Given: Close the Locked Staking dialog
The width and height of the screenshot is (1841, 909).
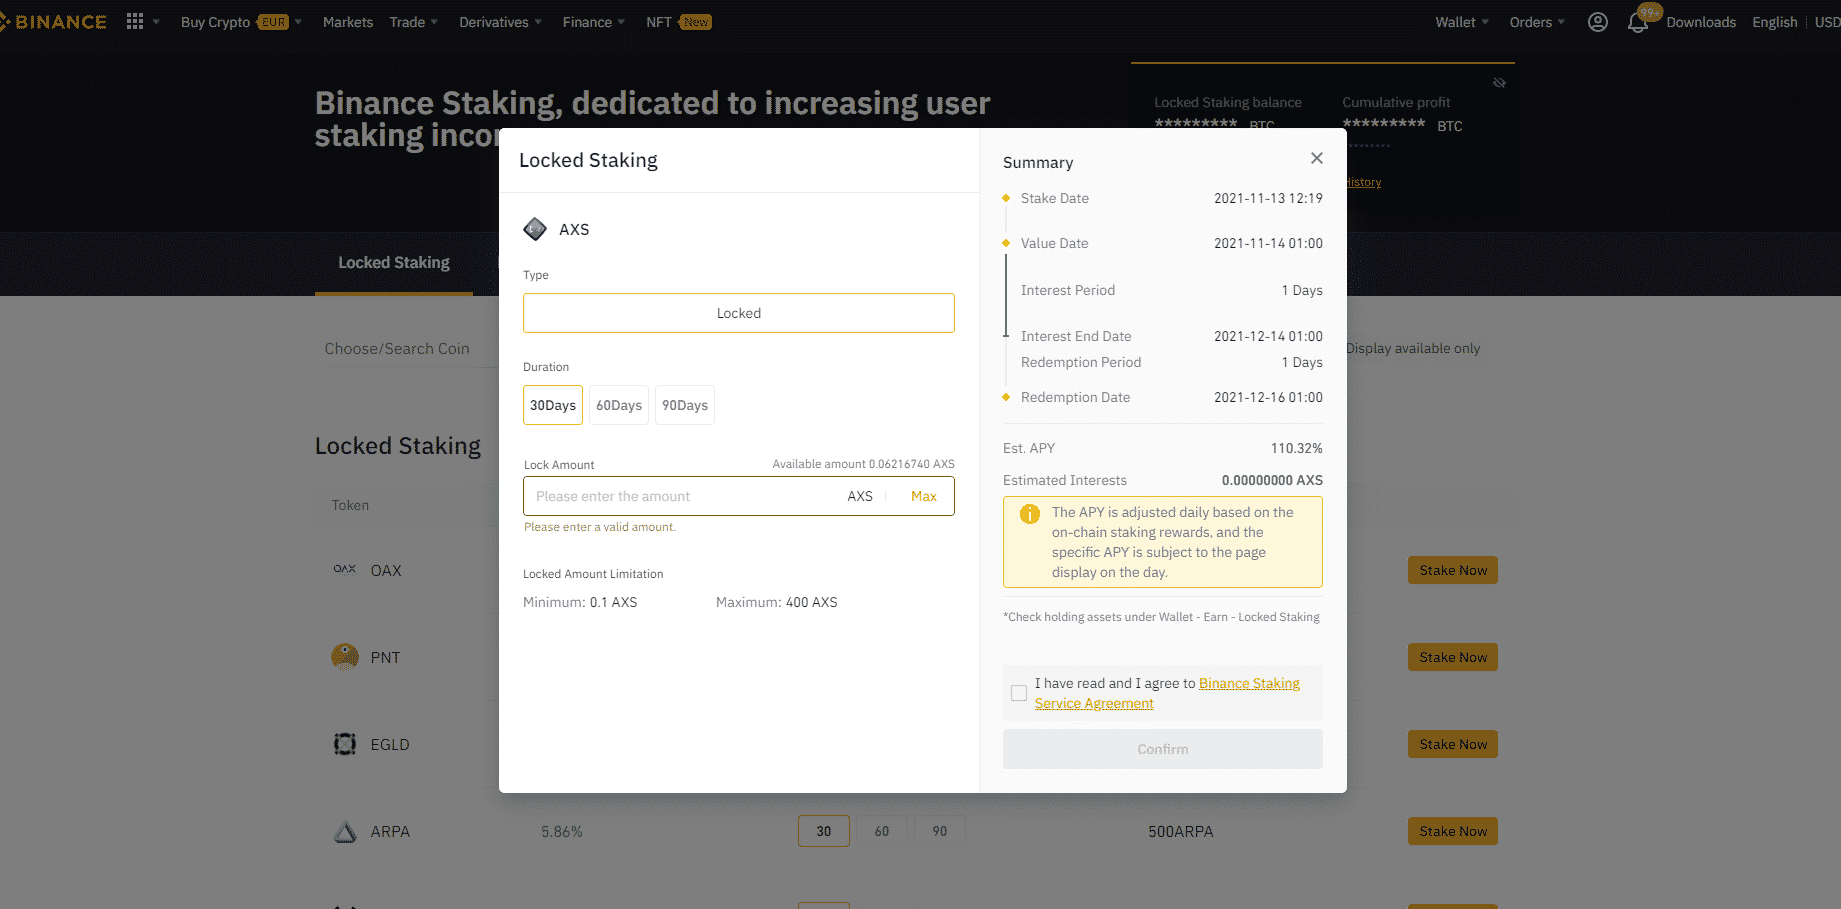Looking at the screenshot, I should tap(1316, 158).
